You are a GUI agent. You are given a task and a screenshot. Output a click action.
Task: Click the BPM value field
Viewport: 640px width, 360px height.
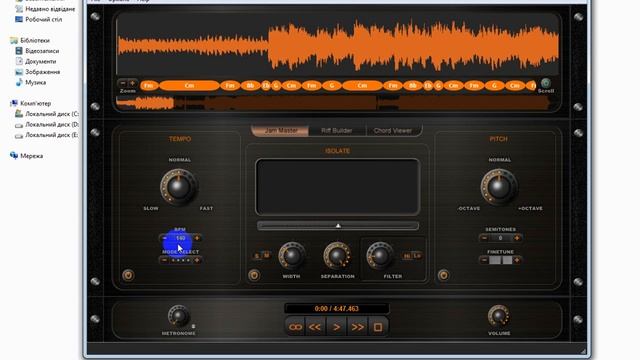[181, 238]
